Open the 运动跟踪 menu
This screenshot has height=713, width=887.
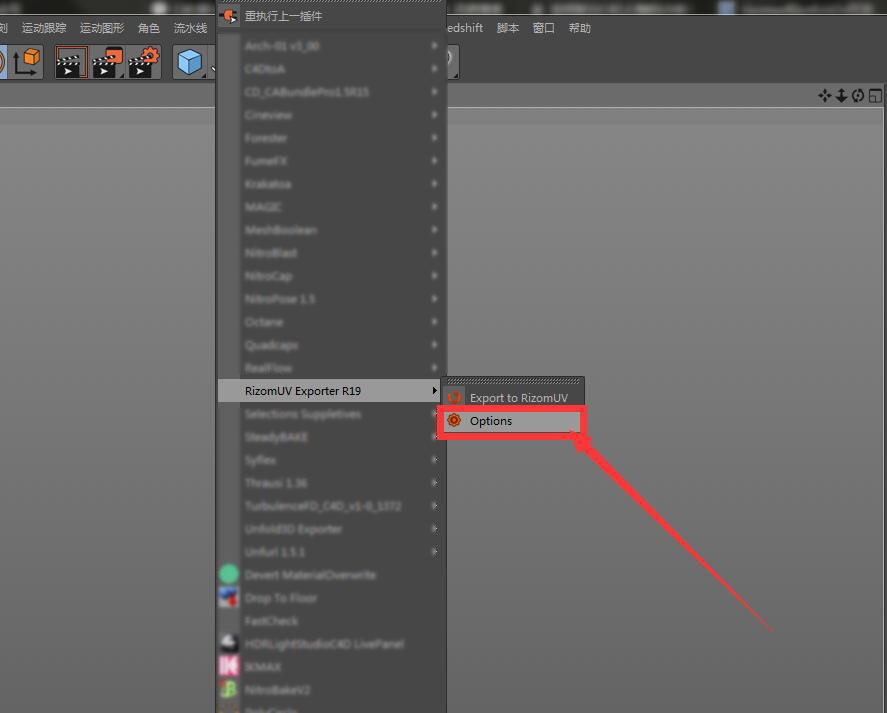point(44,28)
